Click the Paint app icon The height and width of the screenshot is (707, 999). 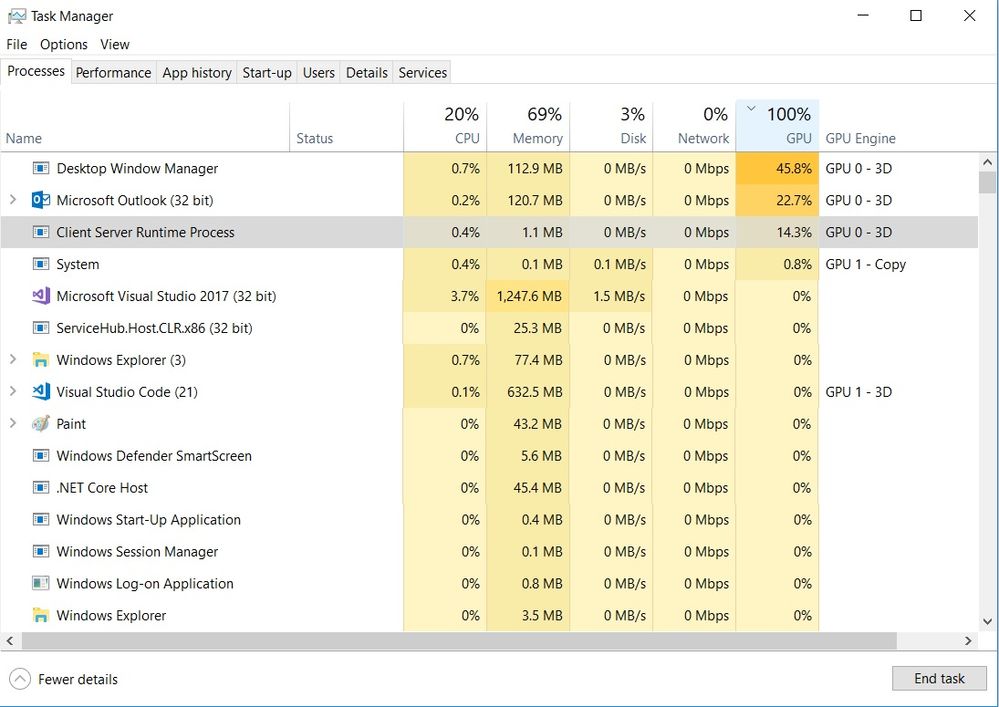pyautogui.click(x=41, y=424)
